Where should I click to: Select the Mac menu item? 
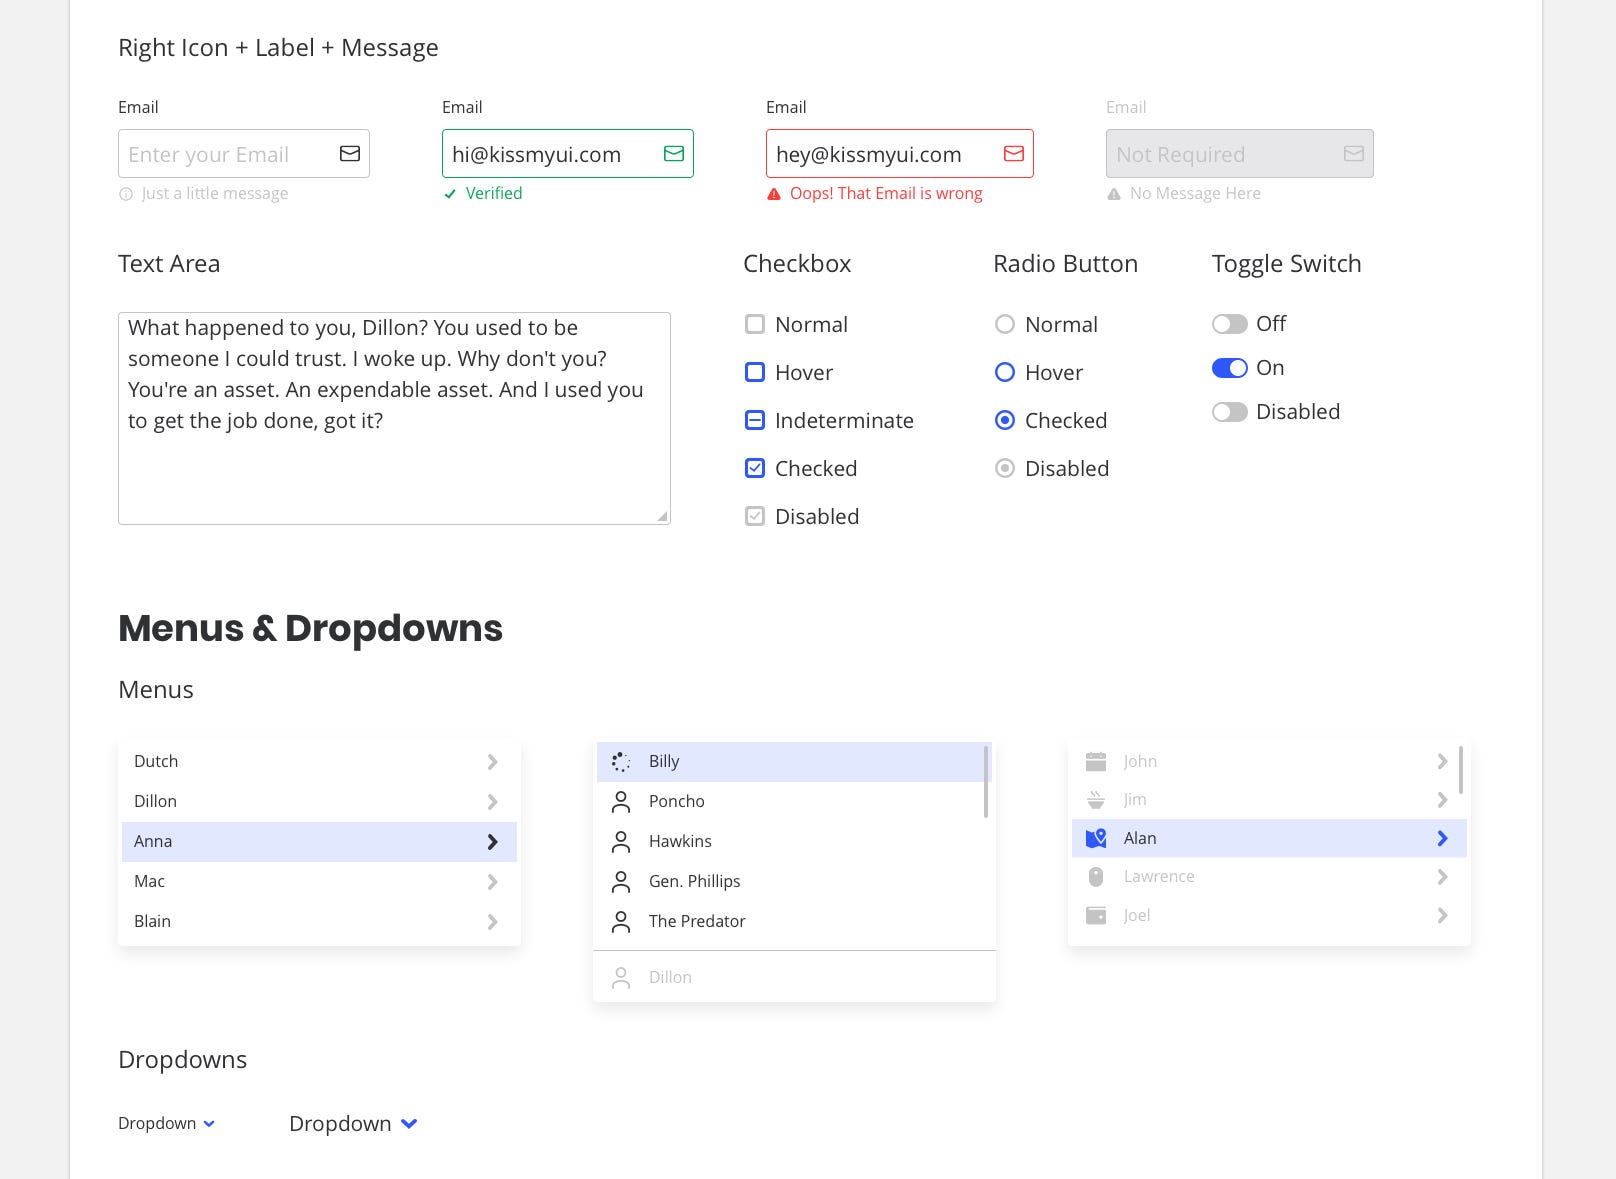(x=319, y=882)
